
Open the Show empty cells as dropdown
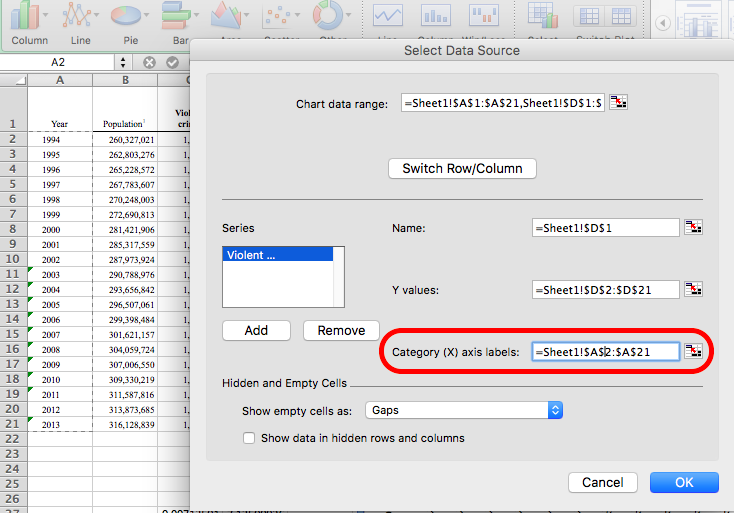click(463, 410)
